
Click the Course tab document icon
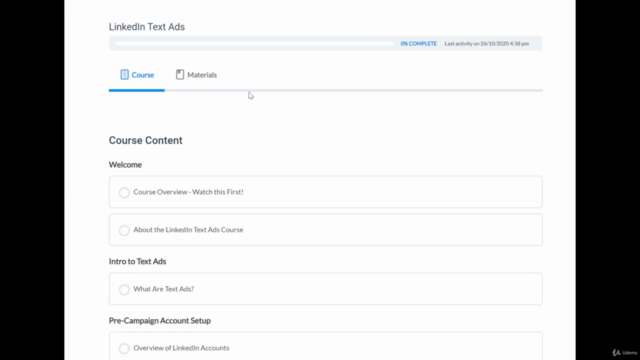[124, 75]
